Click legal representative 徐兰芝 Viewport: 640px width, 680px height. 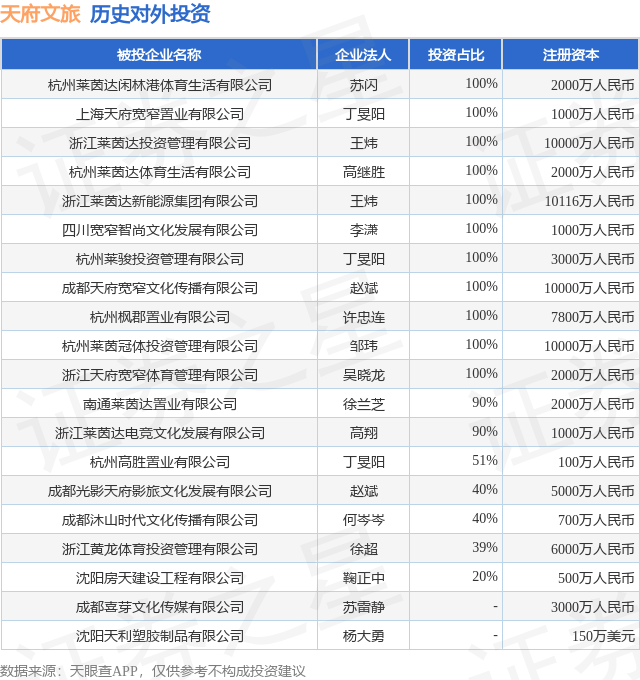[x=363, y=405]
